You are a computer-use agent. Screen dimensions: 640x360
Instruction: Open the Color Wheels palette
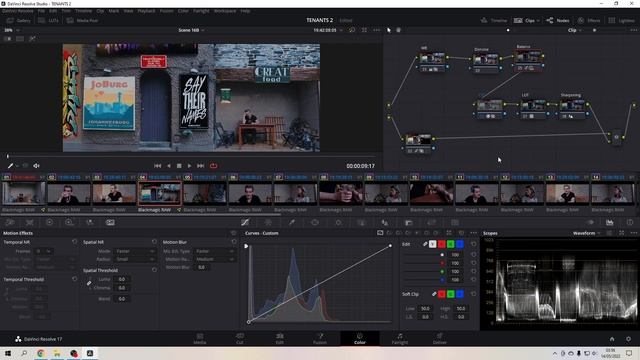(49, 222)
